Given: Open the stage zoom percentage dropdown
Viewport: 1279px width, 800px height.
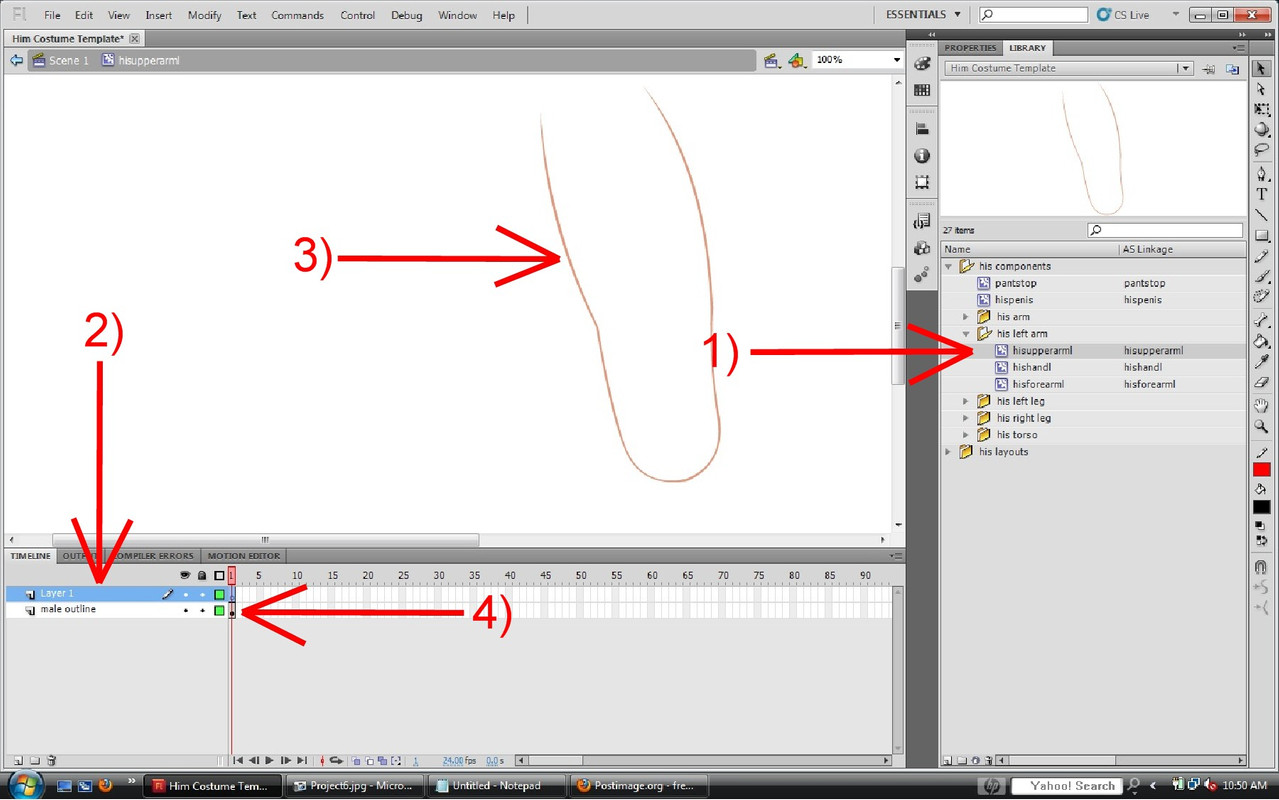Looking at the screenshot, I should pos(896,60).
